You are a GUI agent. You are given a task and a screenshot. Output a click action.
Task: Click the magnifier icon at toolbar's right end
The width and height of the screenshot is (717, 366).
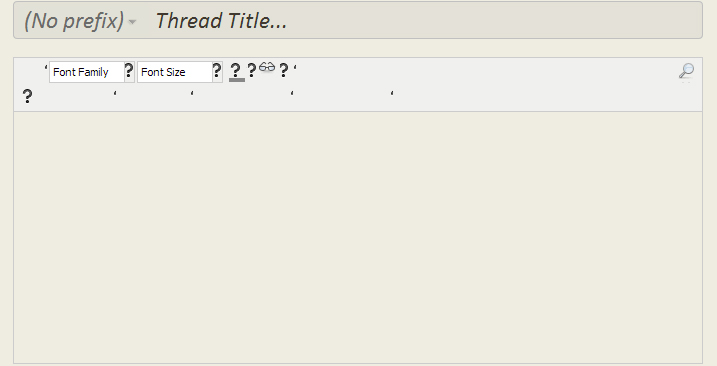(x=686, y=72)
